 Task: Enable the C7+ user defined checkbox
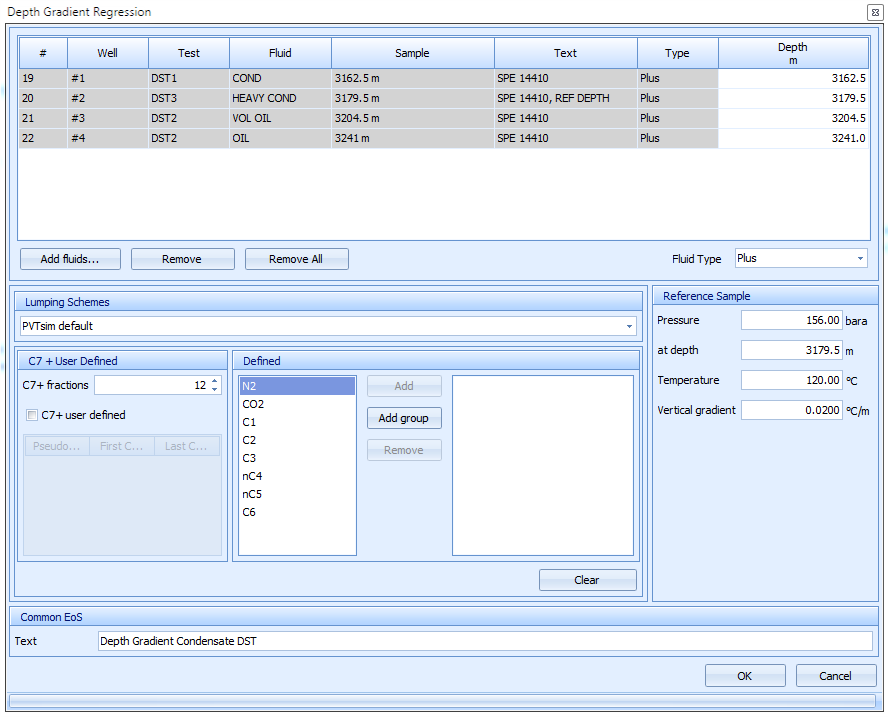coord(32,415)
